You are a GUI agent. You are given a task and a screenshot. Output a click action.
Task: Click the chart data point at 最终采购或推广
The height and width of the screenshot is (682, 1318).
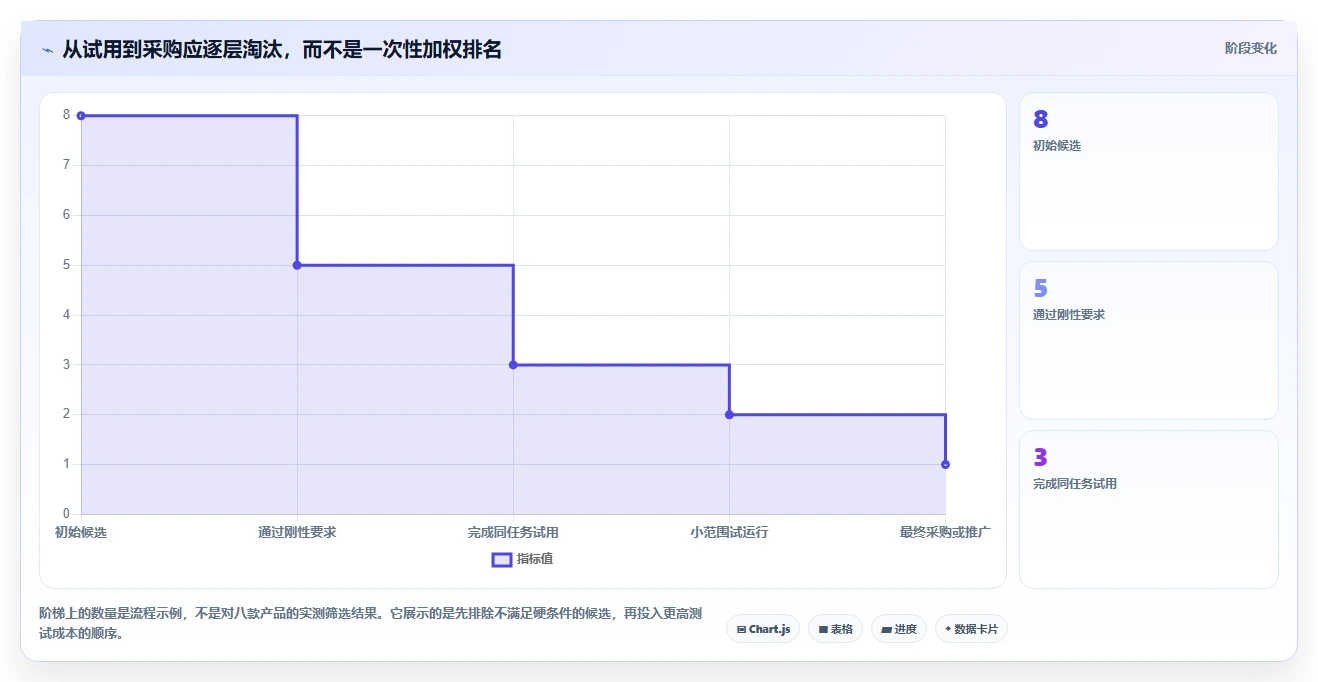point(945,464)
